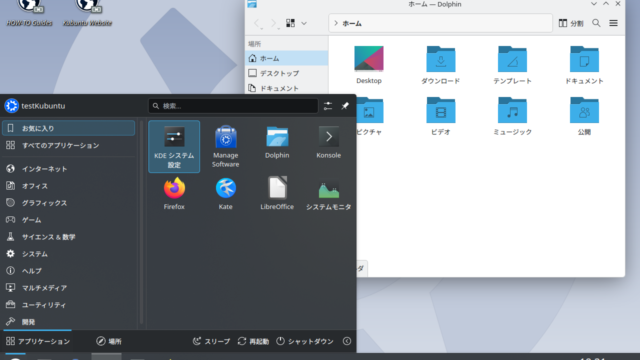Open Kate text editor
This screenshot has width=640, height=360.
[x=225, y=193]
